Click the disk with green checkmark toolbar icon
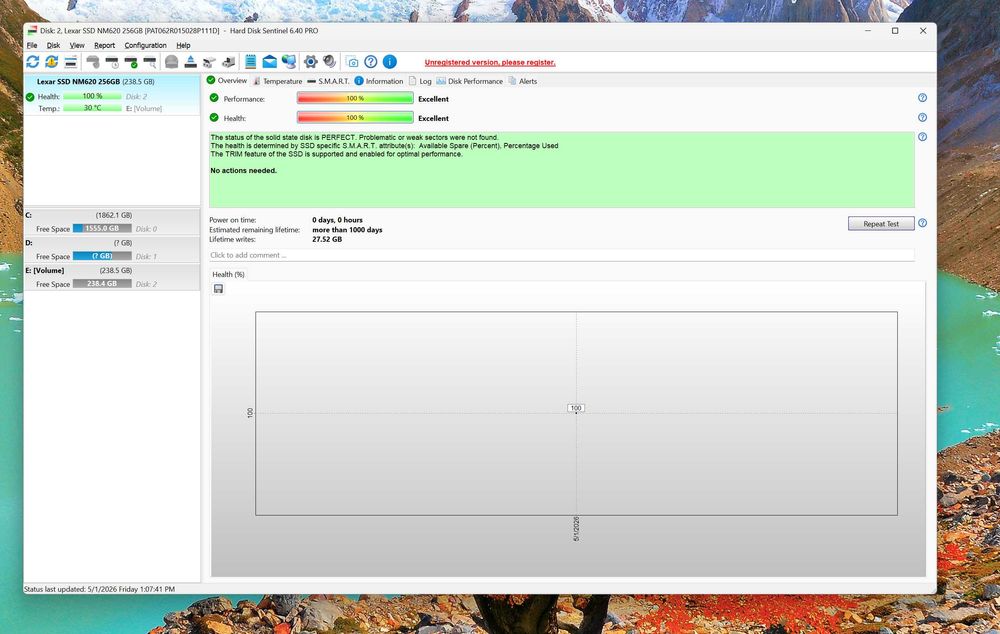 (x=131, y=62)
